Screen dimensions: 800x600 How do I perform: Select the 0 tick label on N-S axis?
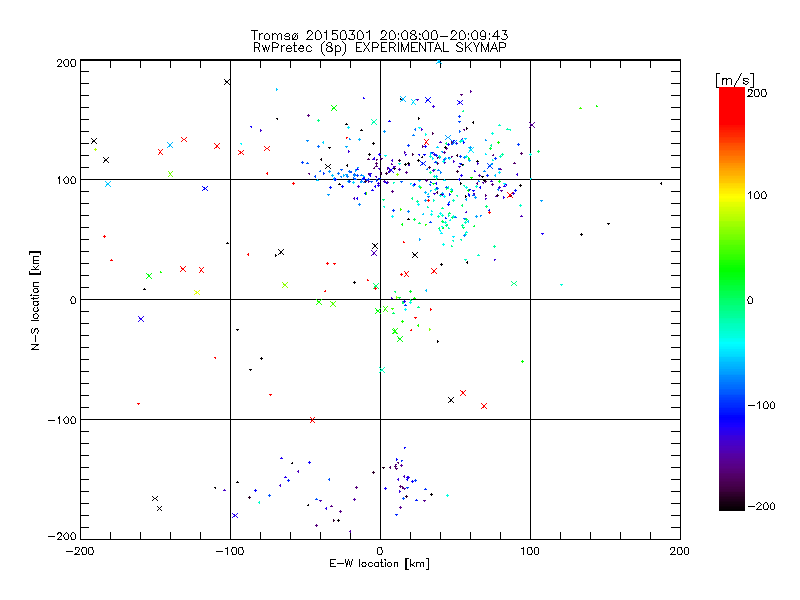[x=73, y=300]
